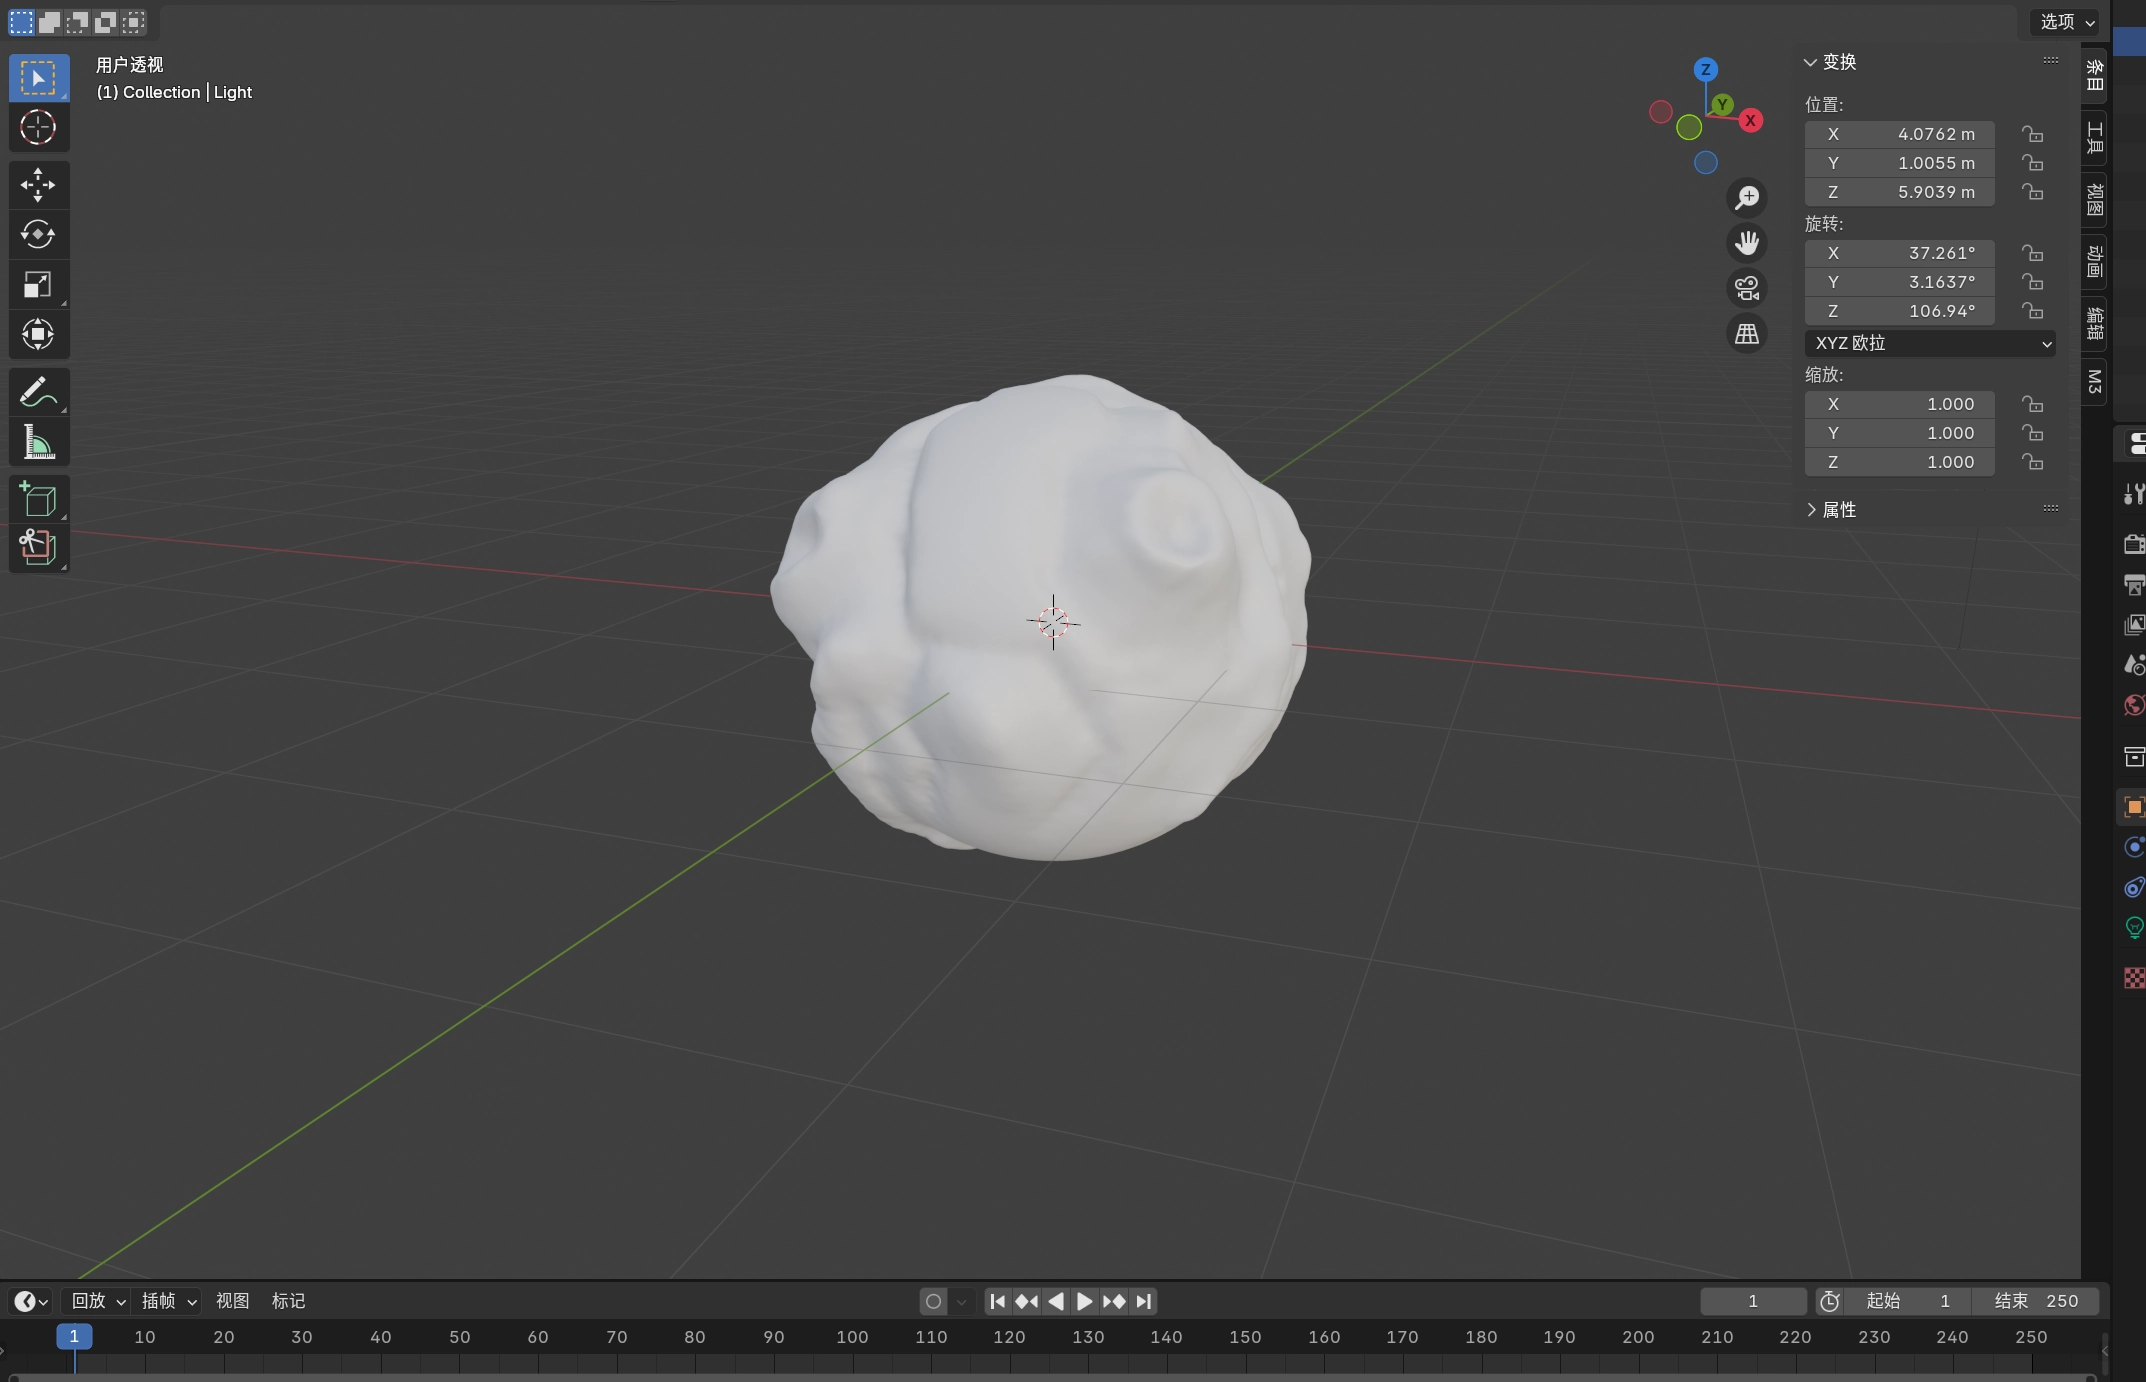Expand the 属性 panel
This screenshot has height=1382, width=2146.
point(1838,509)
